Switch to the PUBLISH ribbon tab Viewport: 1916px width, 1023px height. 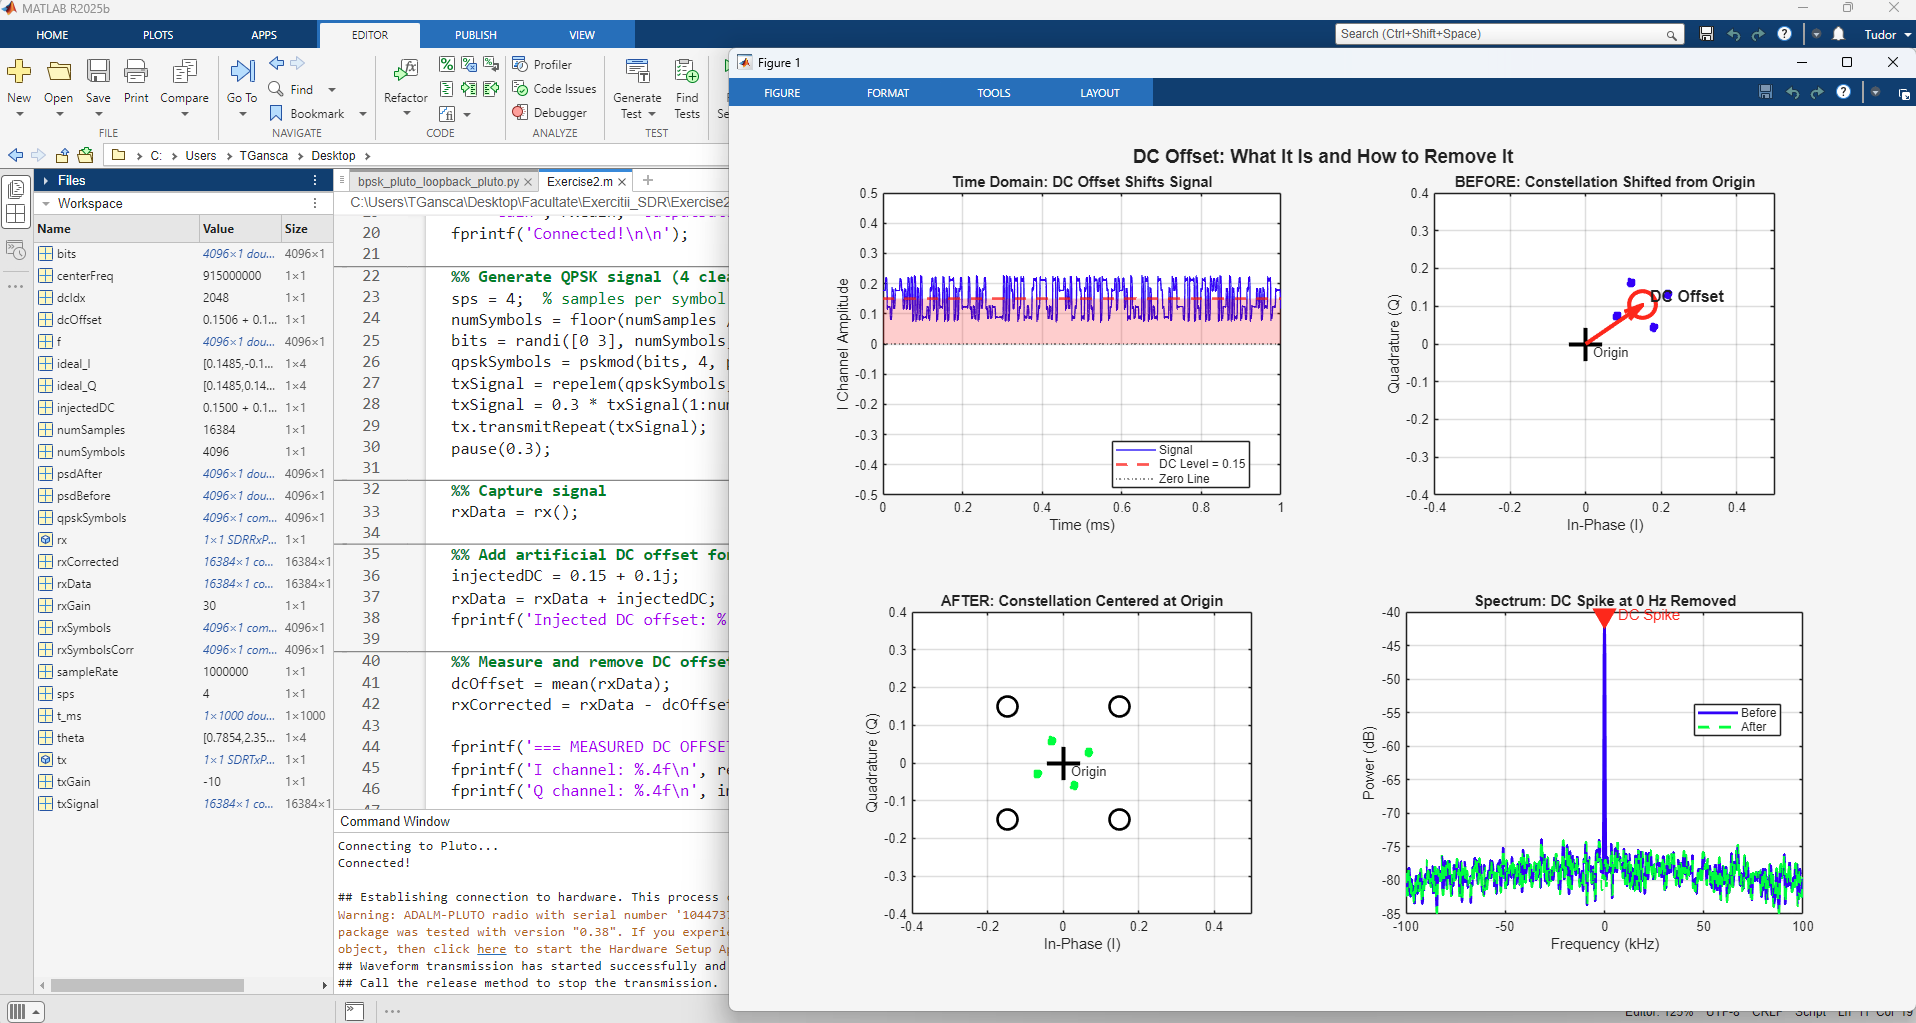[475, 34]
